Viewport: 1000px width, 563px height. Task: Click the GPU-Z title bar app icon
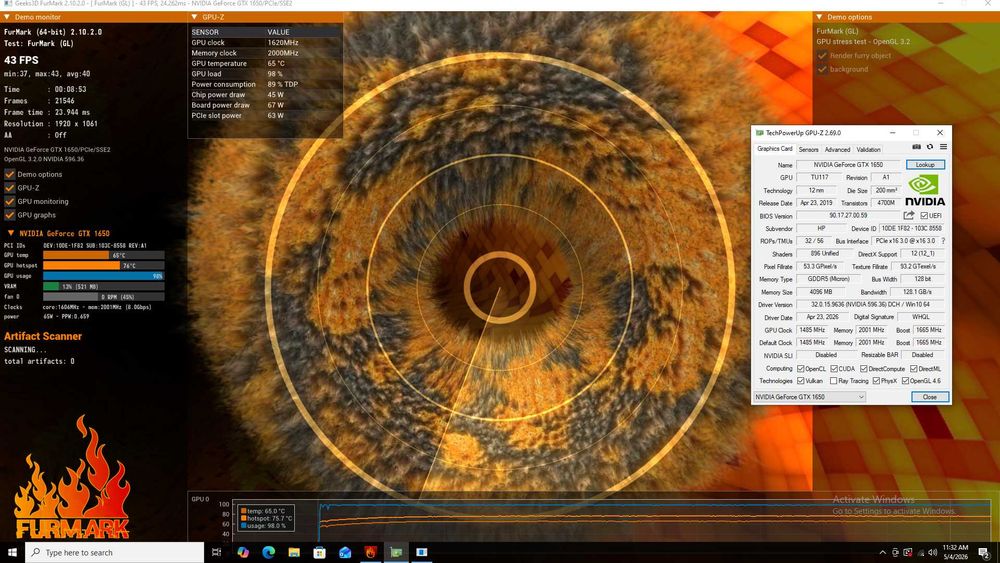tap(759, 133)
